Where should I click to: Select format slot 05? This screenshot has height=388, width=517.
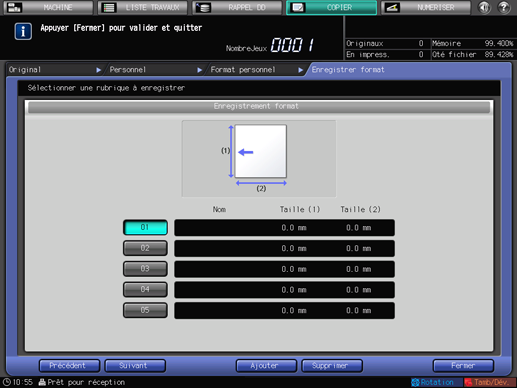[x=145, y=310]
